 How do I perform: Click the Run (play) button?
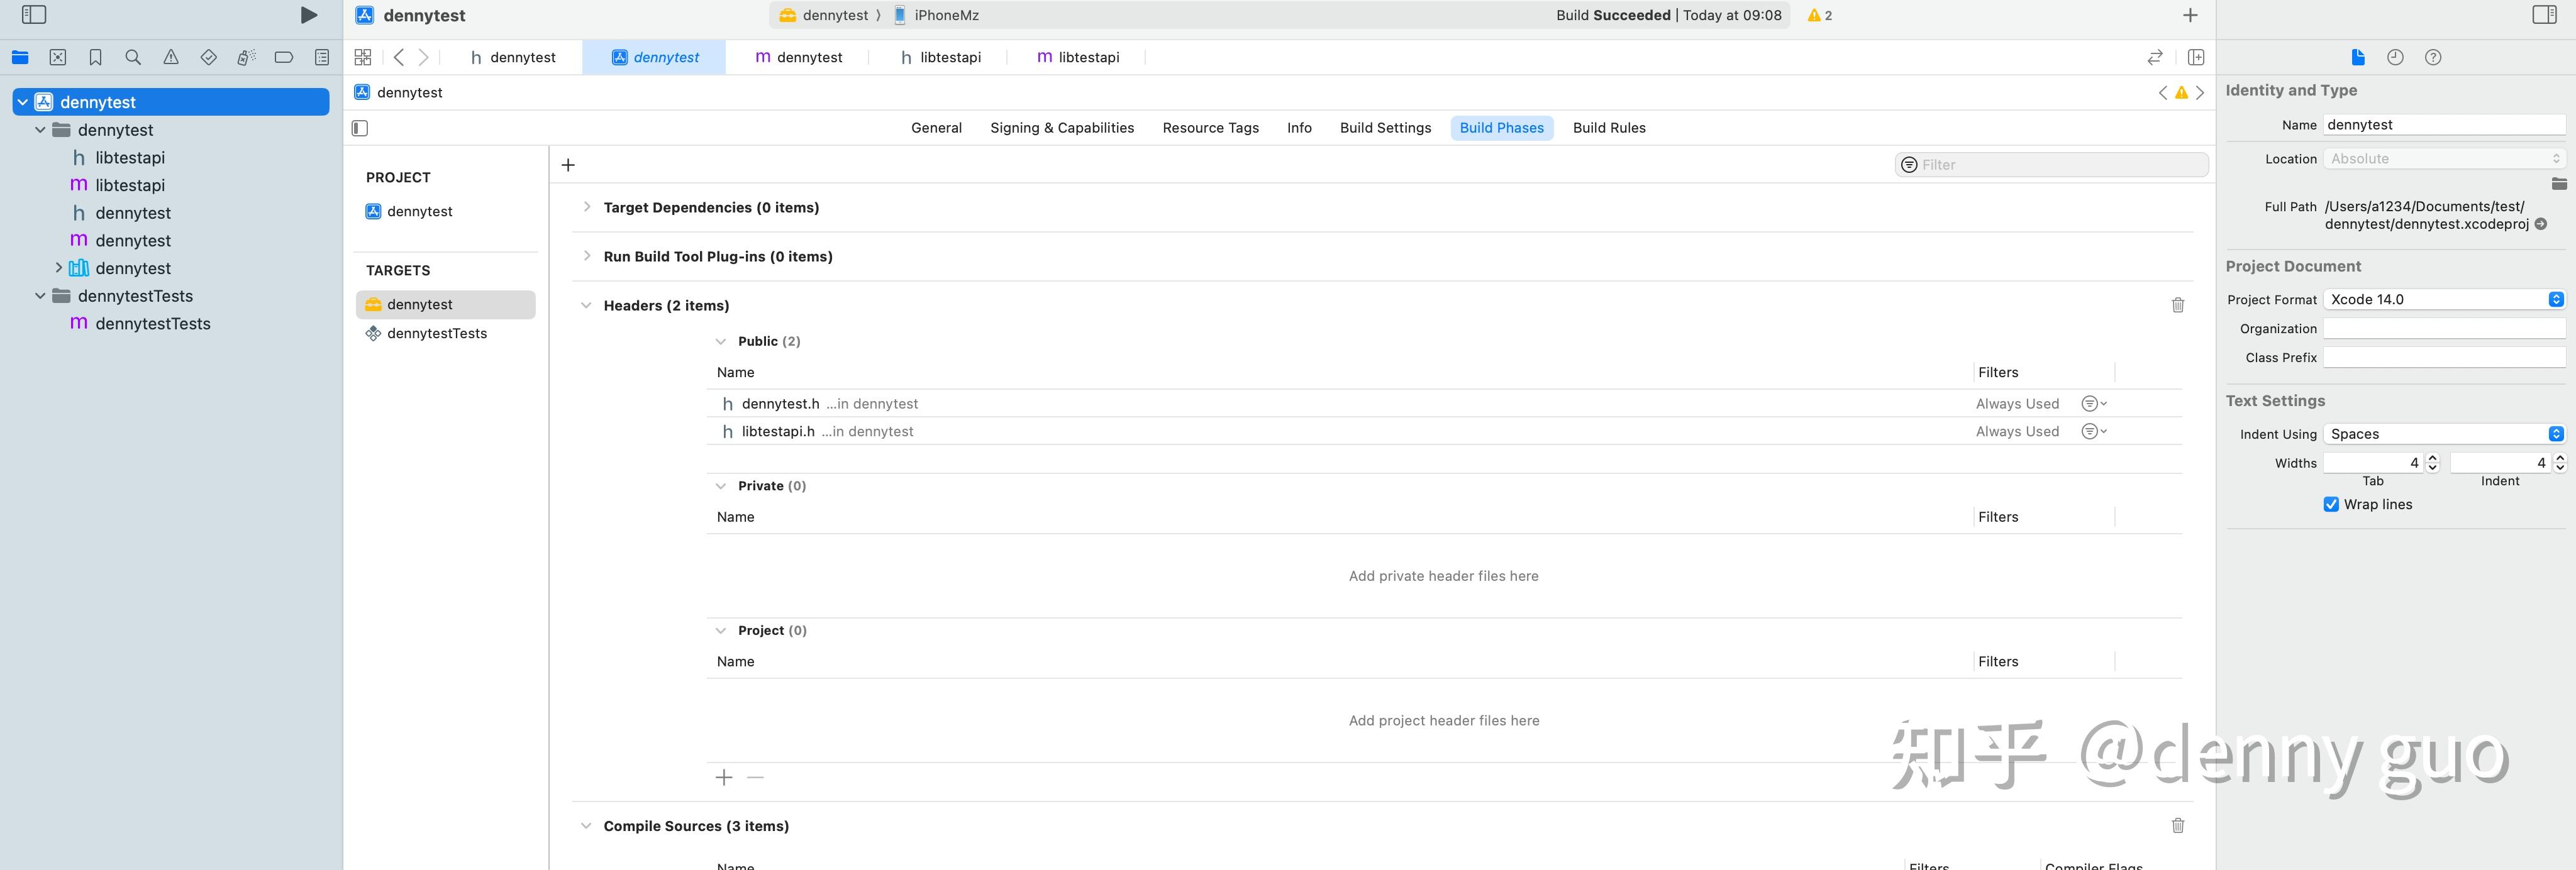point(309,15)
